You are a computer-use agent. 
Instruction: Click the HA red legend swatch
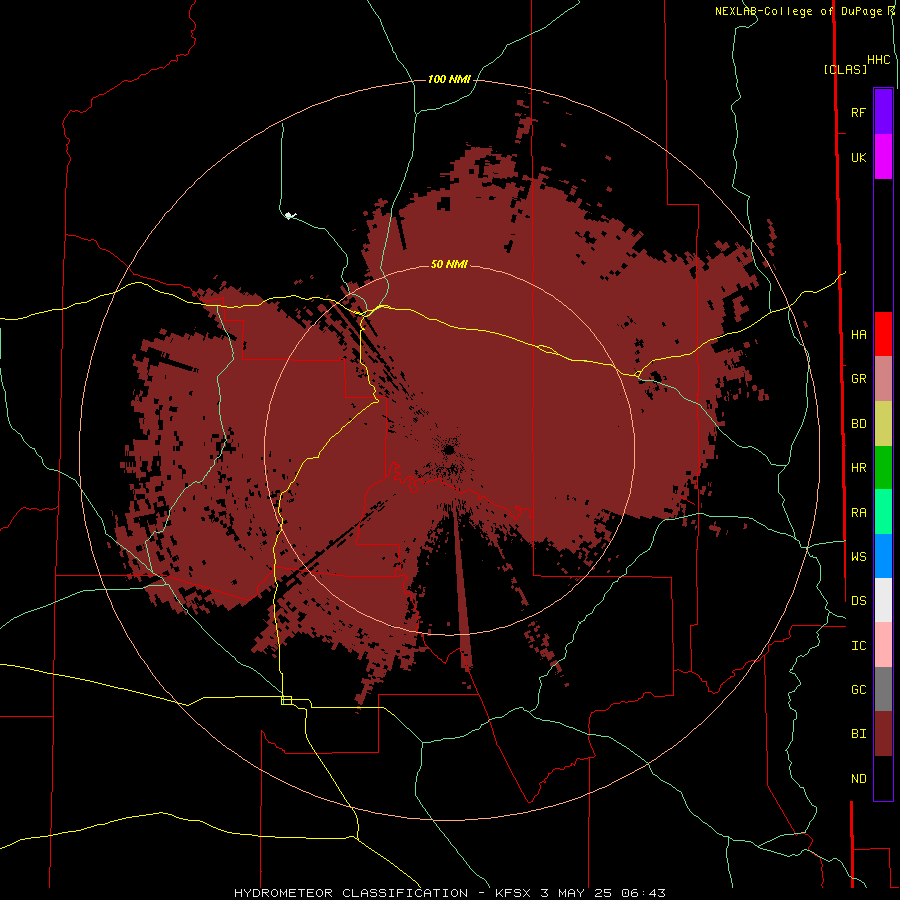883,334
